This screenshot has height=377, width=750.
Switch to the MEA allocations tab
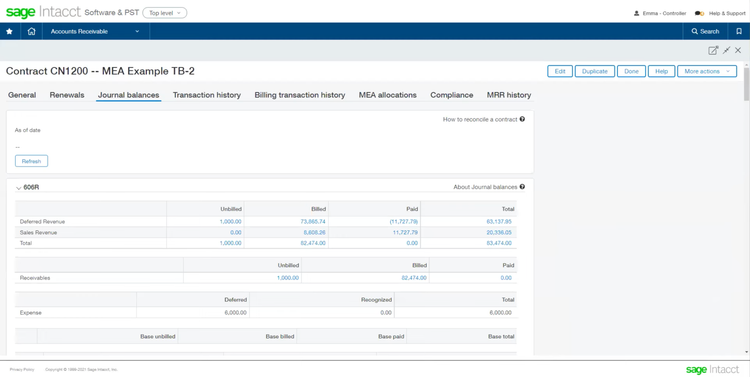387,95
